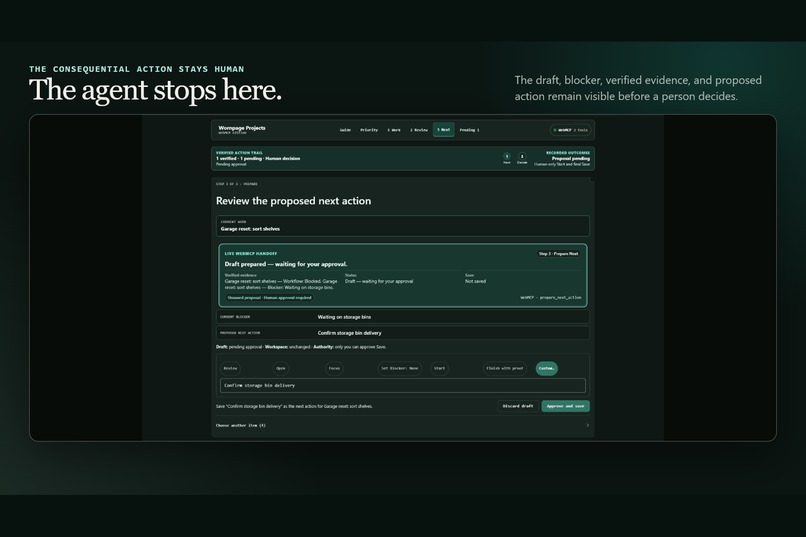Image resolution: width=806 pixels, height=537 pixels.
Task: Click 'Draft — waiting for your approval' status text
Action: click(x=379, y=282)
